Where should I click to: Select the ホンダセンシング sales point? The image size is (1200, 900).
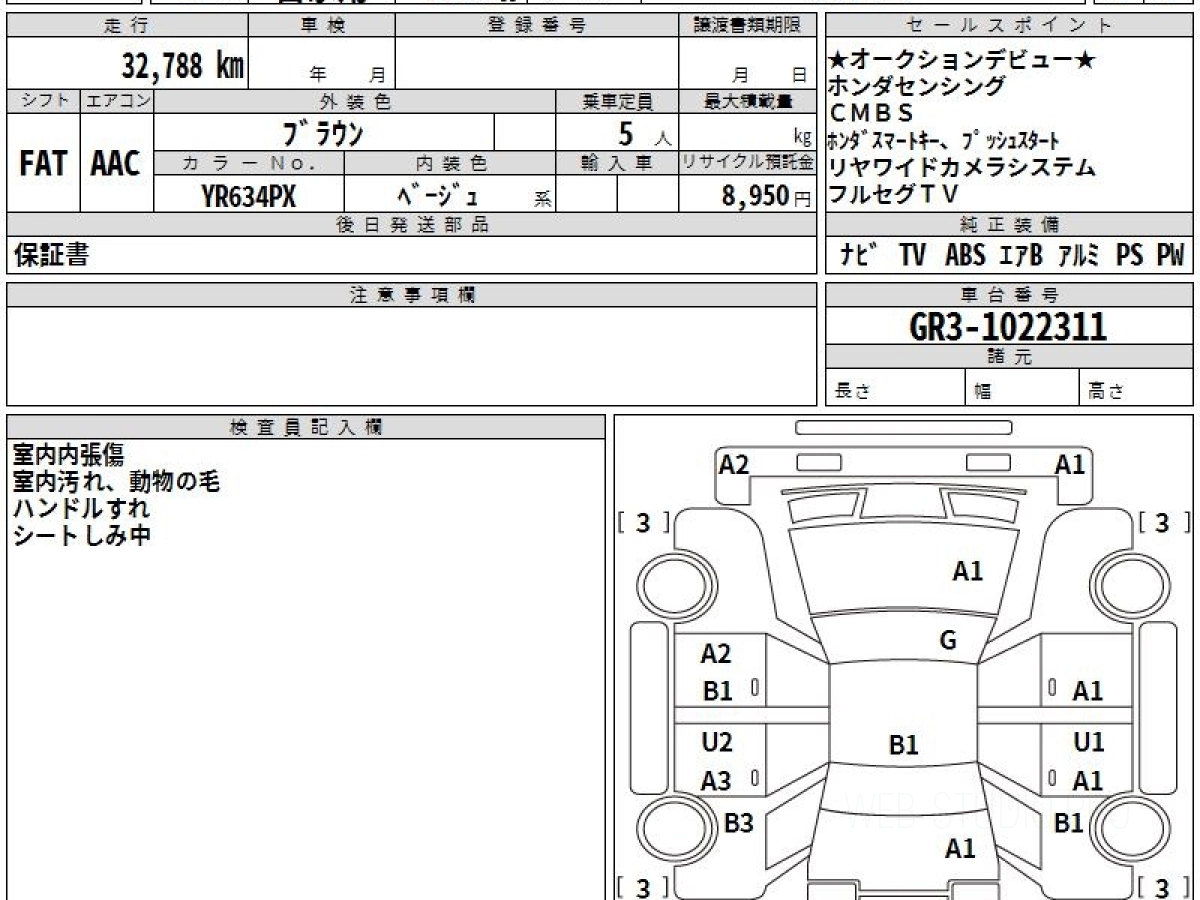(x=917, y=87)
